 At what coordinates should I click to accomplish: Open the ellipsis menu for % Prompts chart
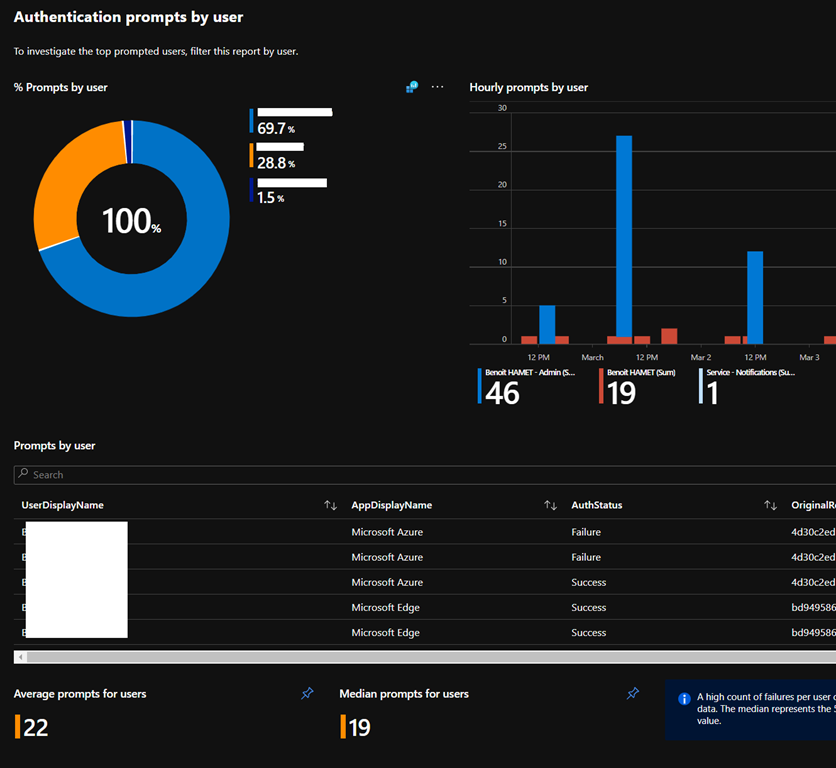[437, 87]
